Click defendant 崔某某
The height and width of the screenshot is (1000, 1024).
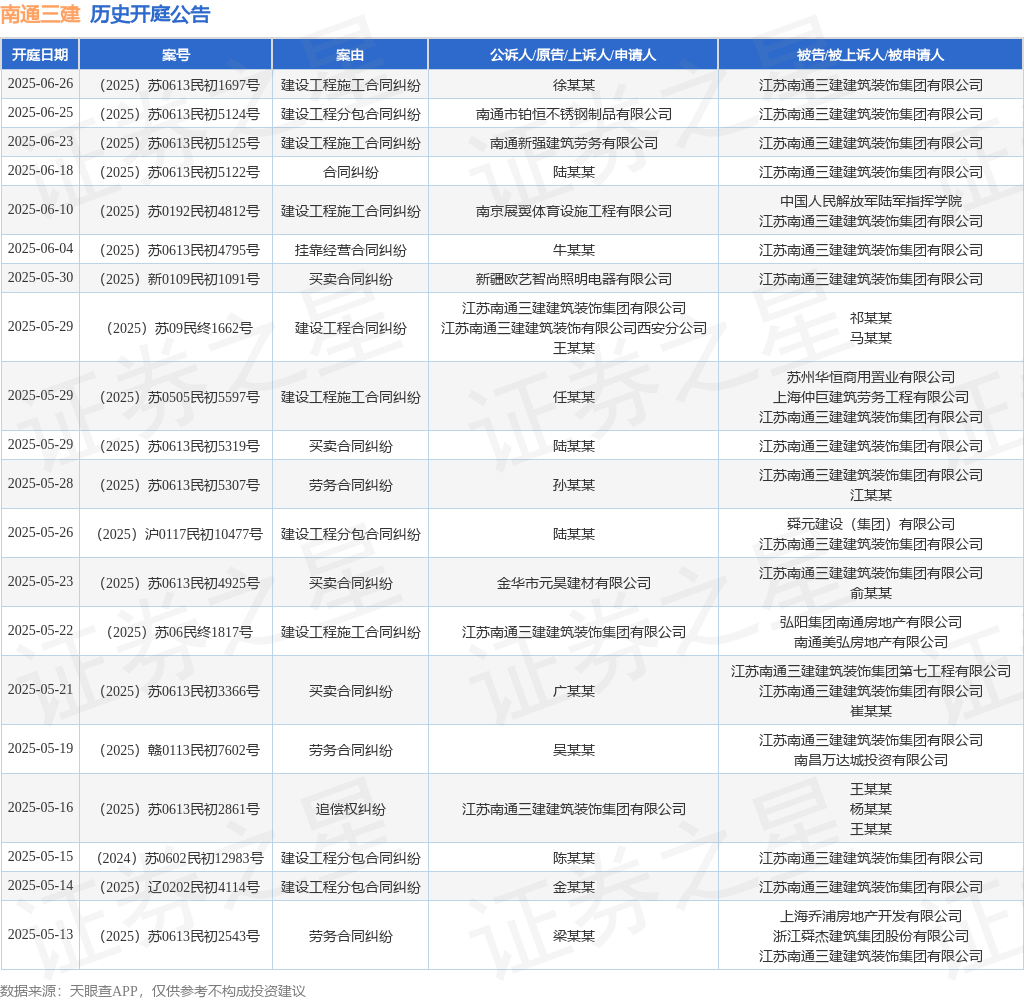tap(871, 710)
